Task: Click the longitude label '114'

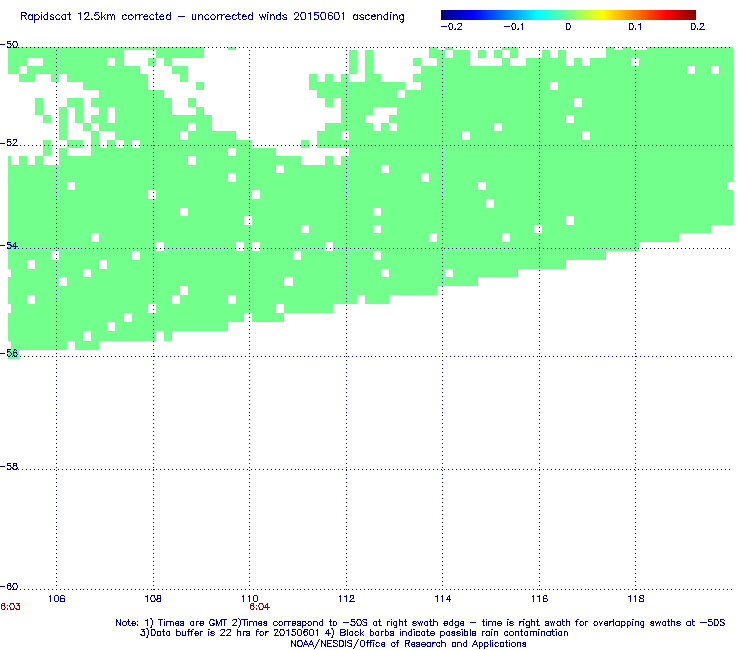Action: [443, 599]
